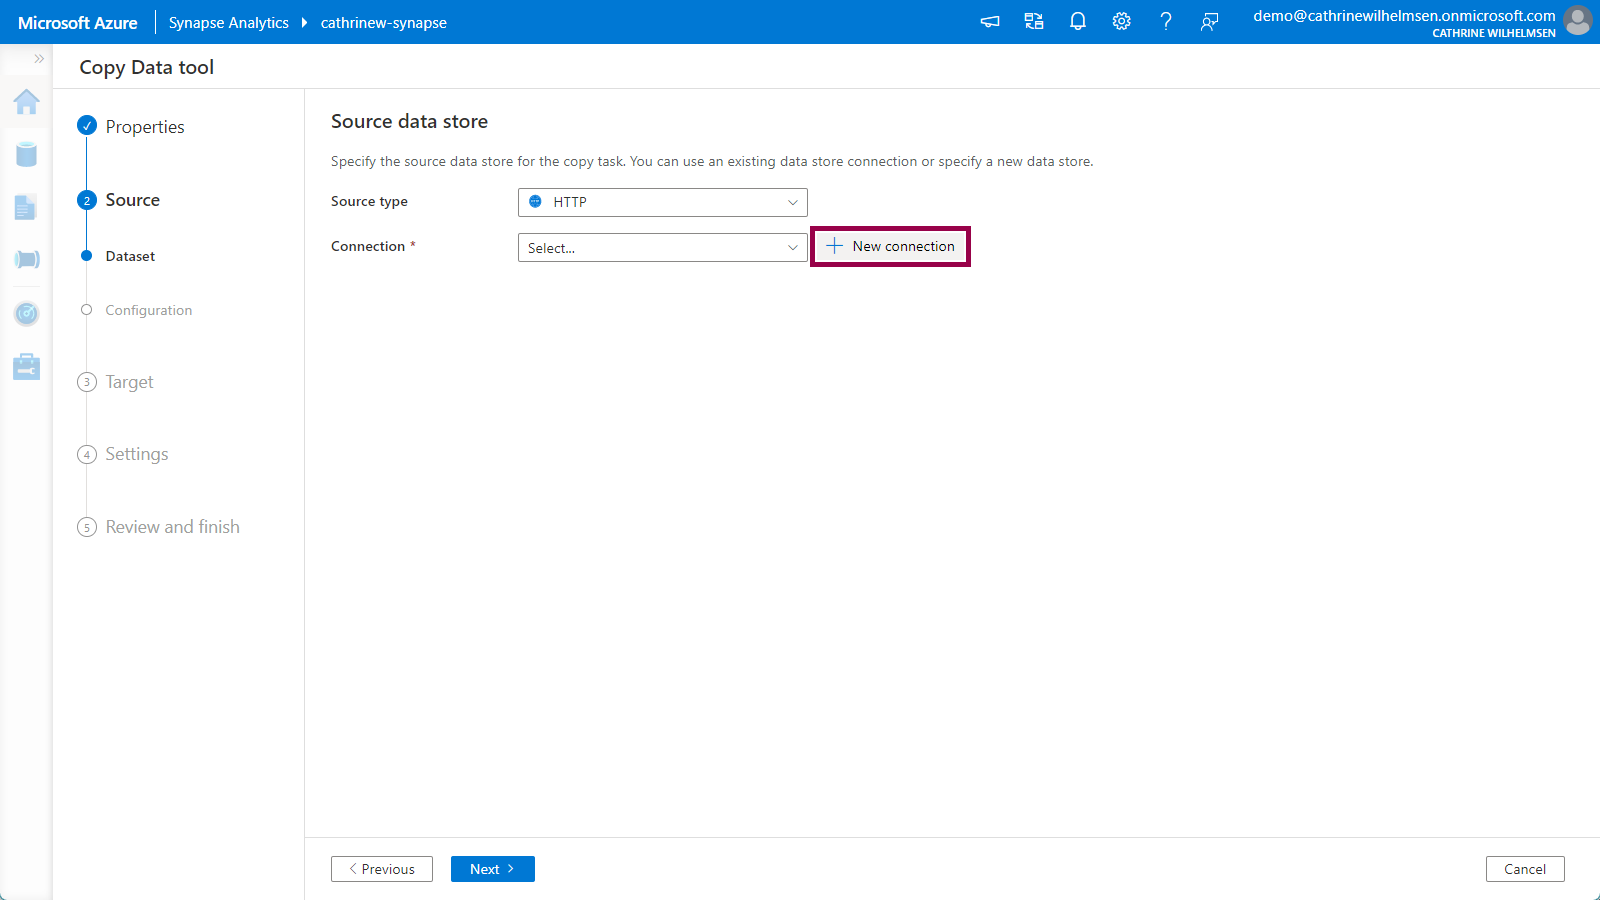Click the Next button

[492, 869]
